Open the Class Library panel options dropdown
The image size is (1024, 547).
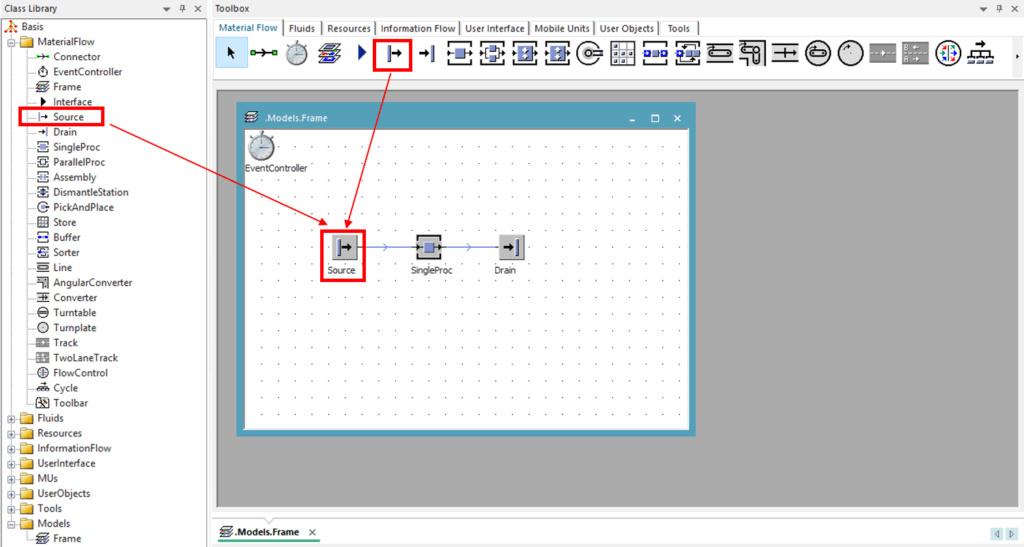167,9
